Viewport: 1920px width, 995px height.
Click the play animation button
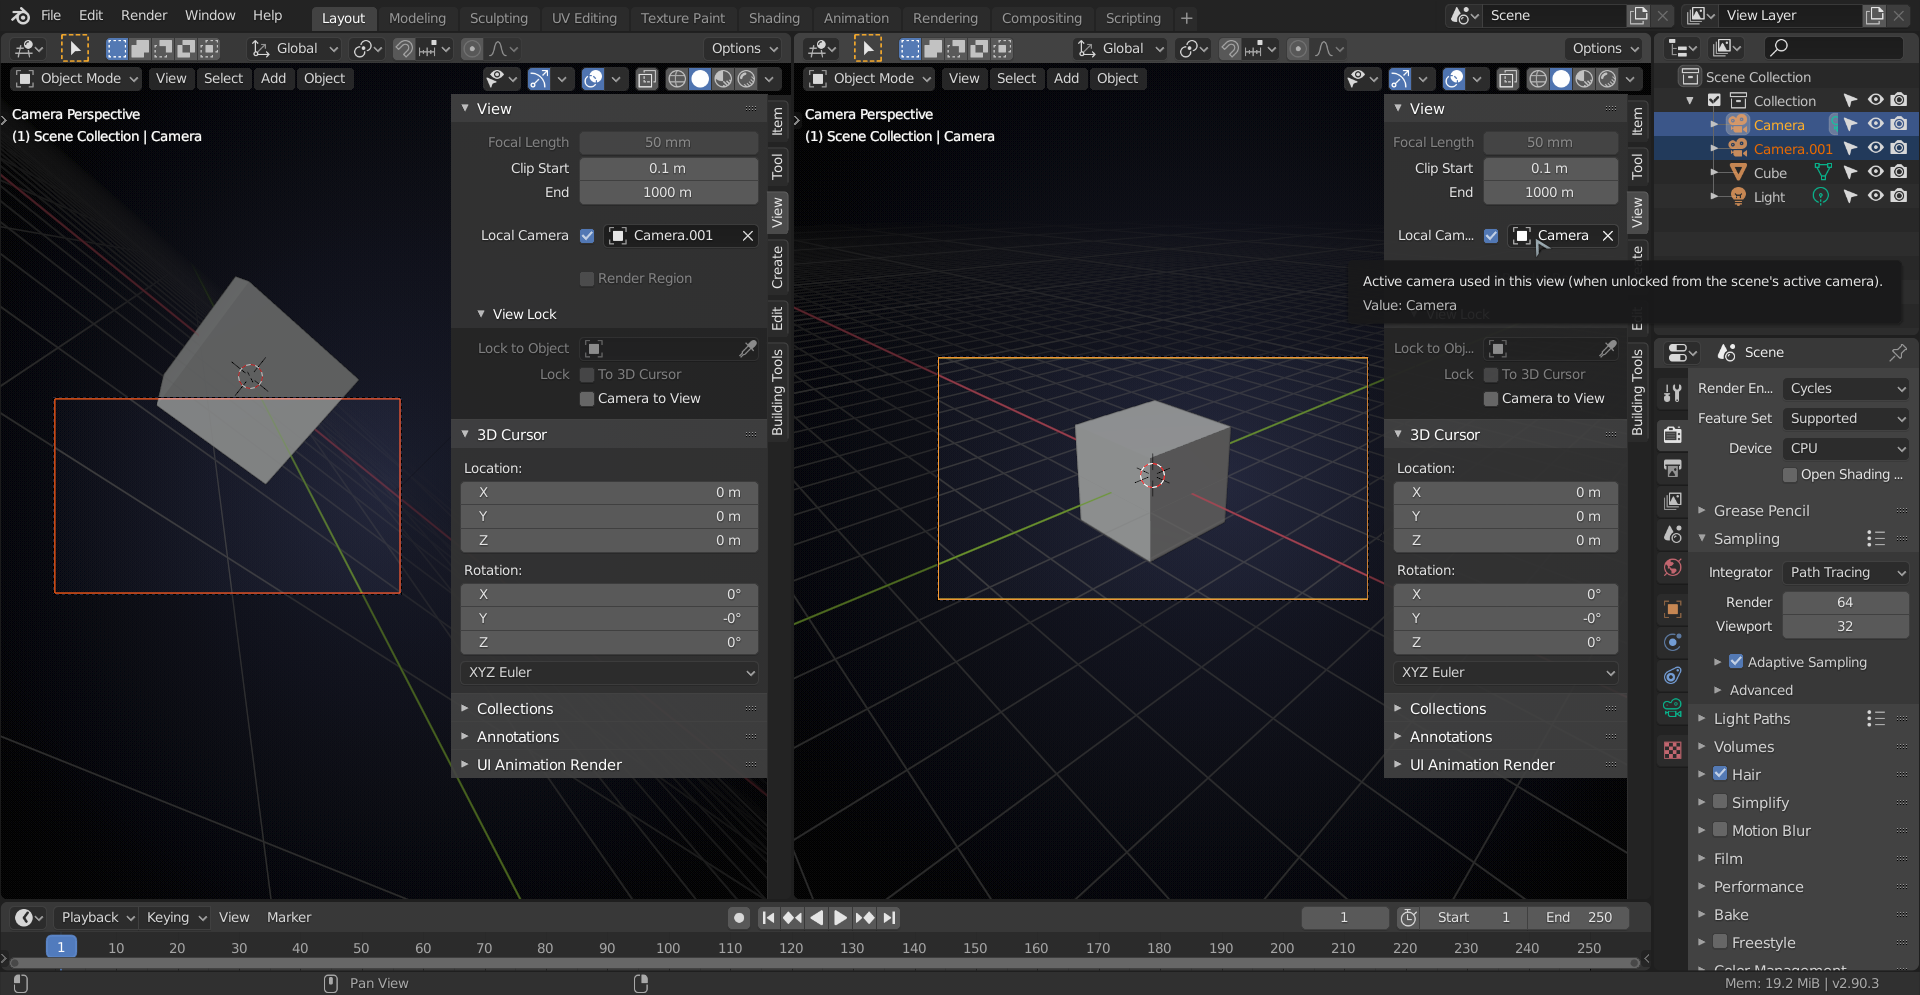click(840, 918)
